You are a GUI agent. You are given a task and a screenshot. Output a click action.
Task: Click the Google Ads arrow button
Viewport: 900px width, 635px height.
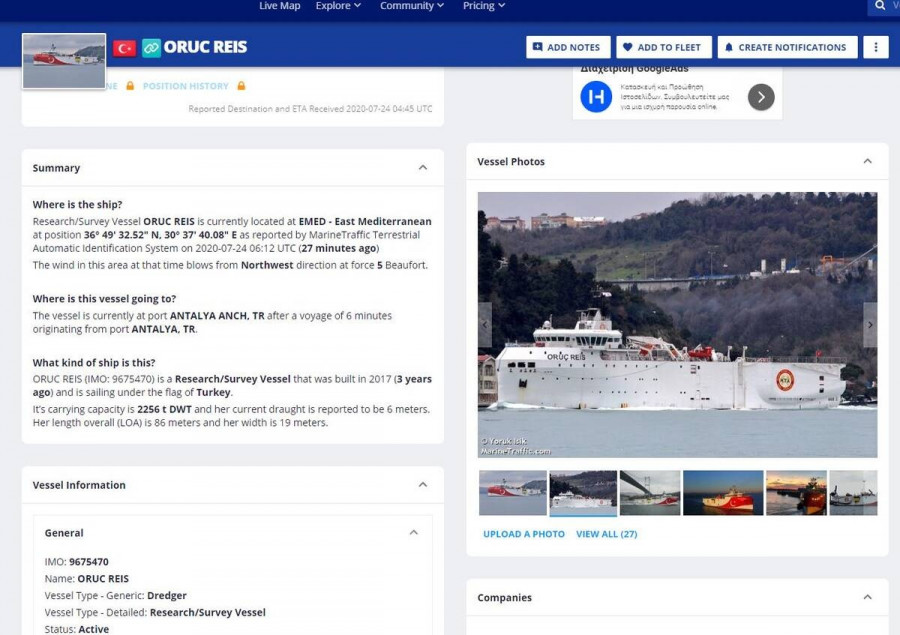[761, 97]
